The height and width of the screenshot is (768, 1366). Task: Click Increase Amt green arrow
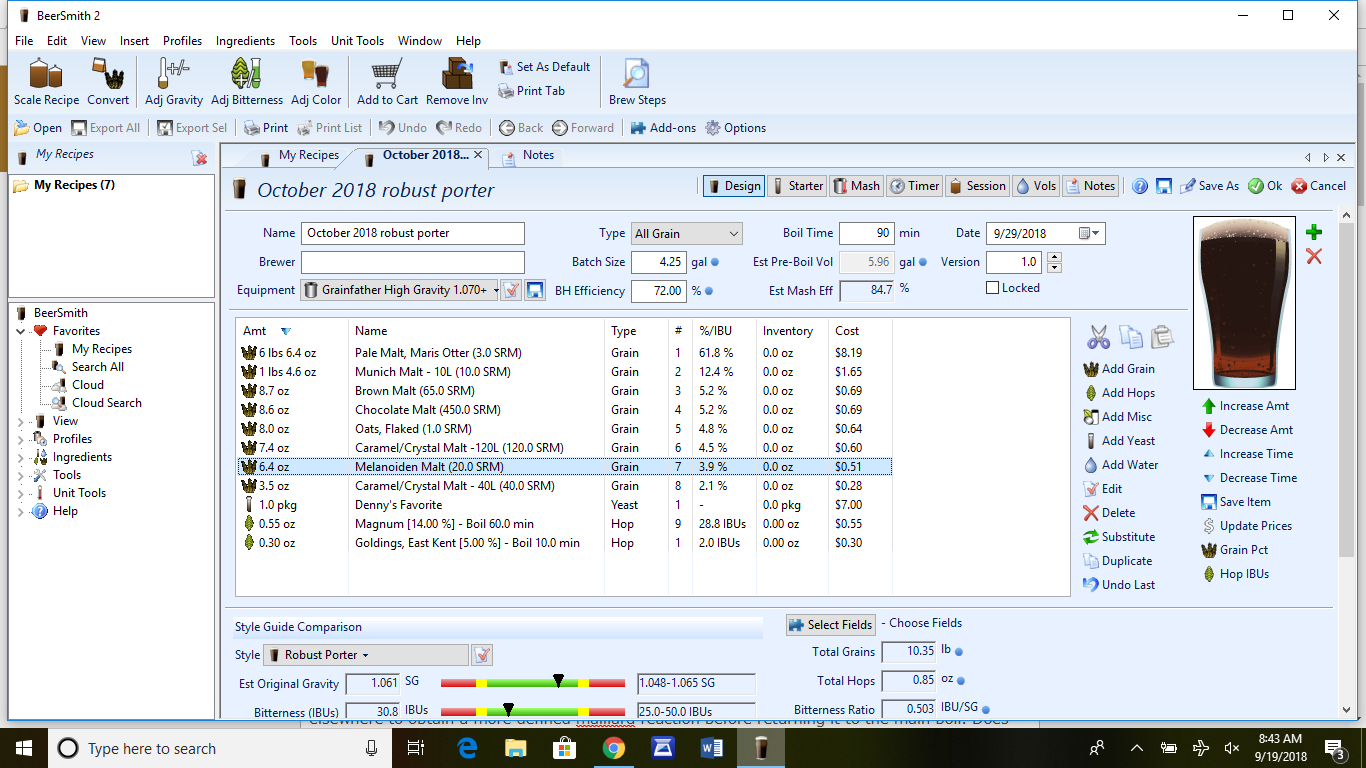(1210, 406)
